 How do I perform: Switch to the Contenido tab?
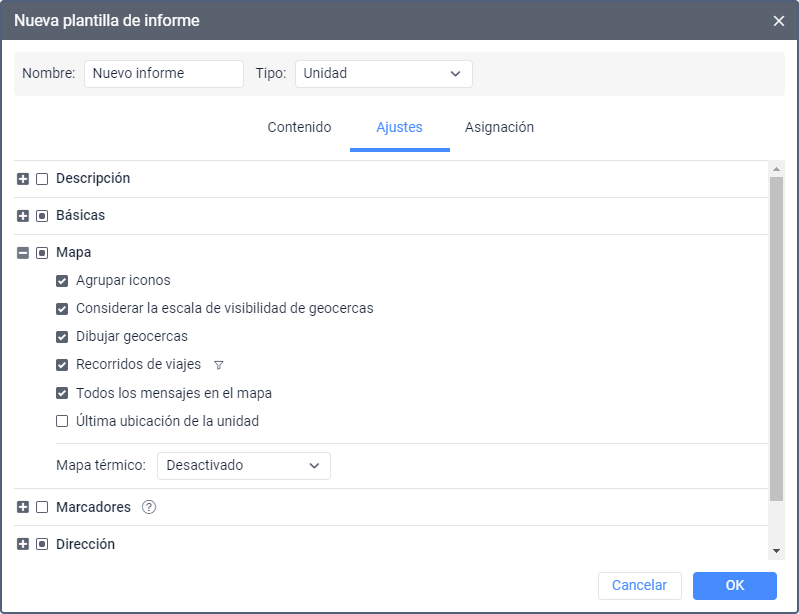[x=299, y=128]
